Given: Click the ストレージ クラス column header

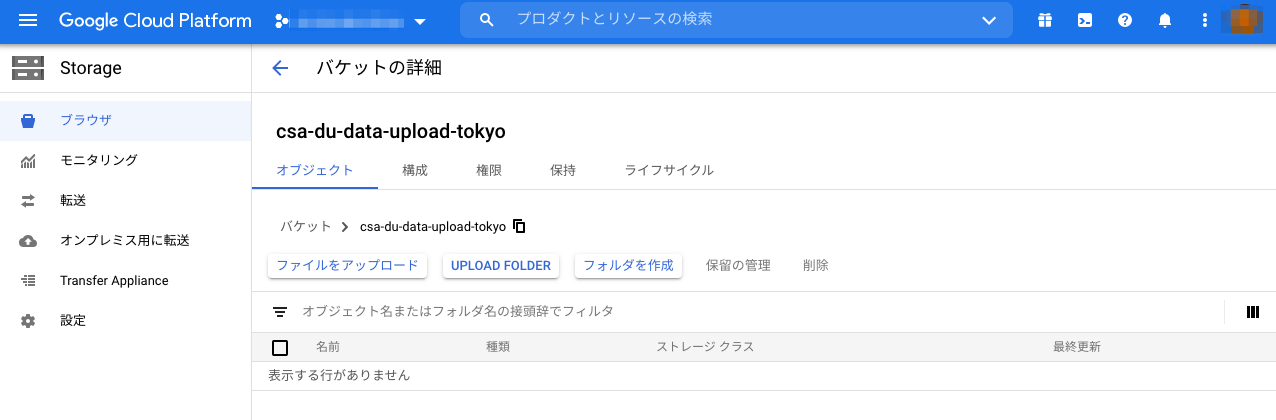Looking at the screenshot, I should tap(705, 347).
